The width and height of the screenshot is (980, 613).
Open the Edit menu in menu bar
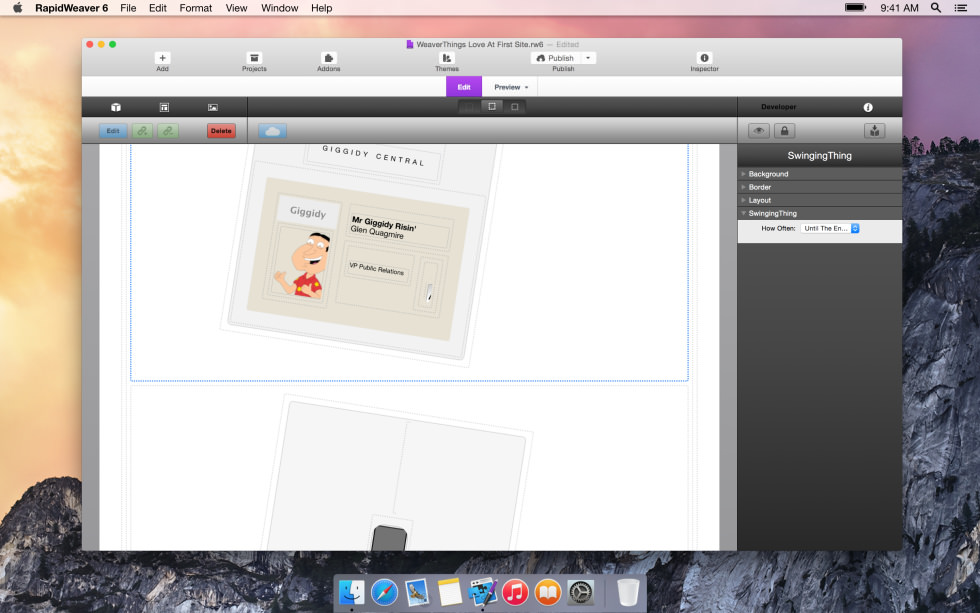(158, 8)
